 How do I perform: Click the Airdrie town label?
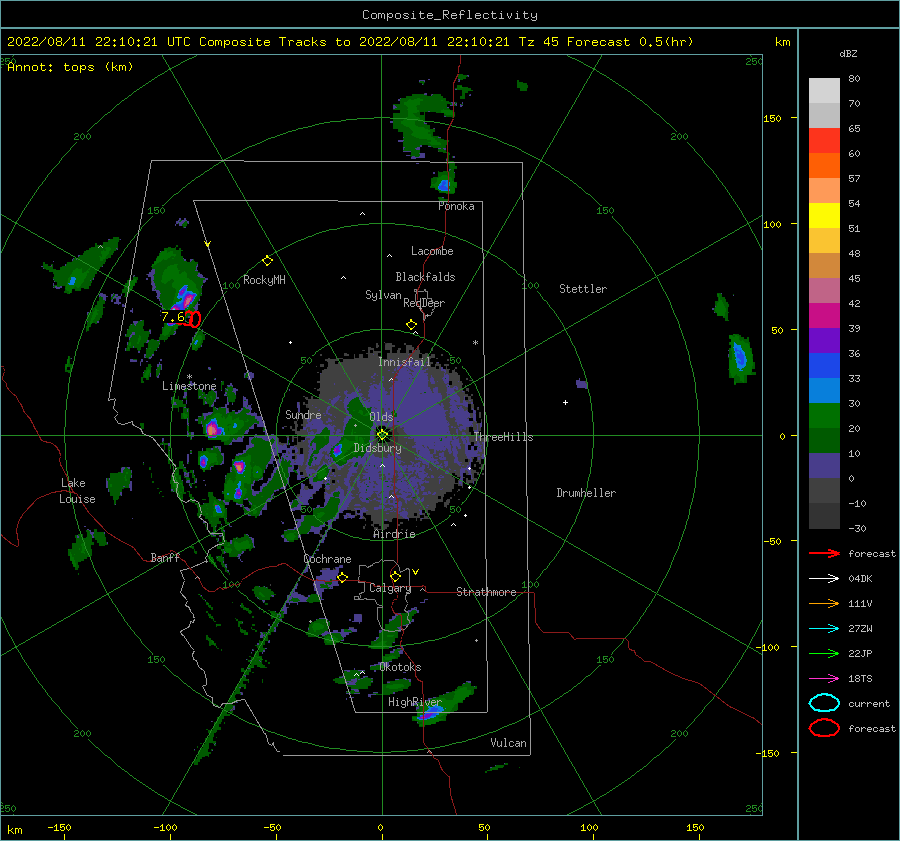click(394, 534)
